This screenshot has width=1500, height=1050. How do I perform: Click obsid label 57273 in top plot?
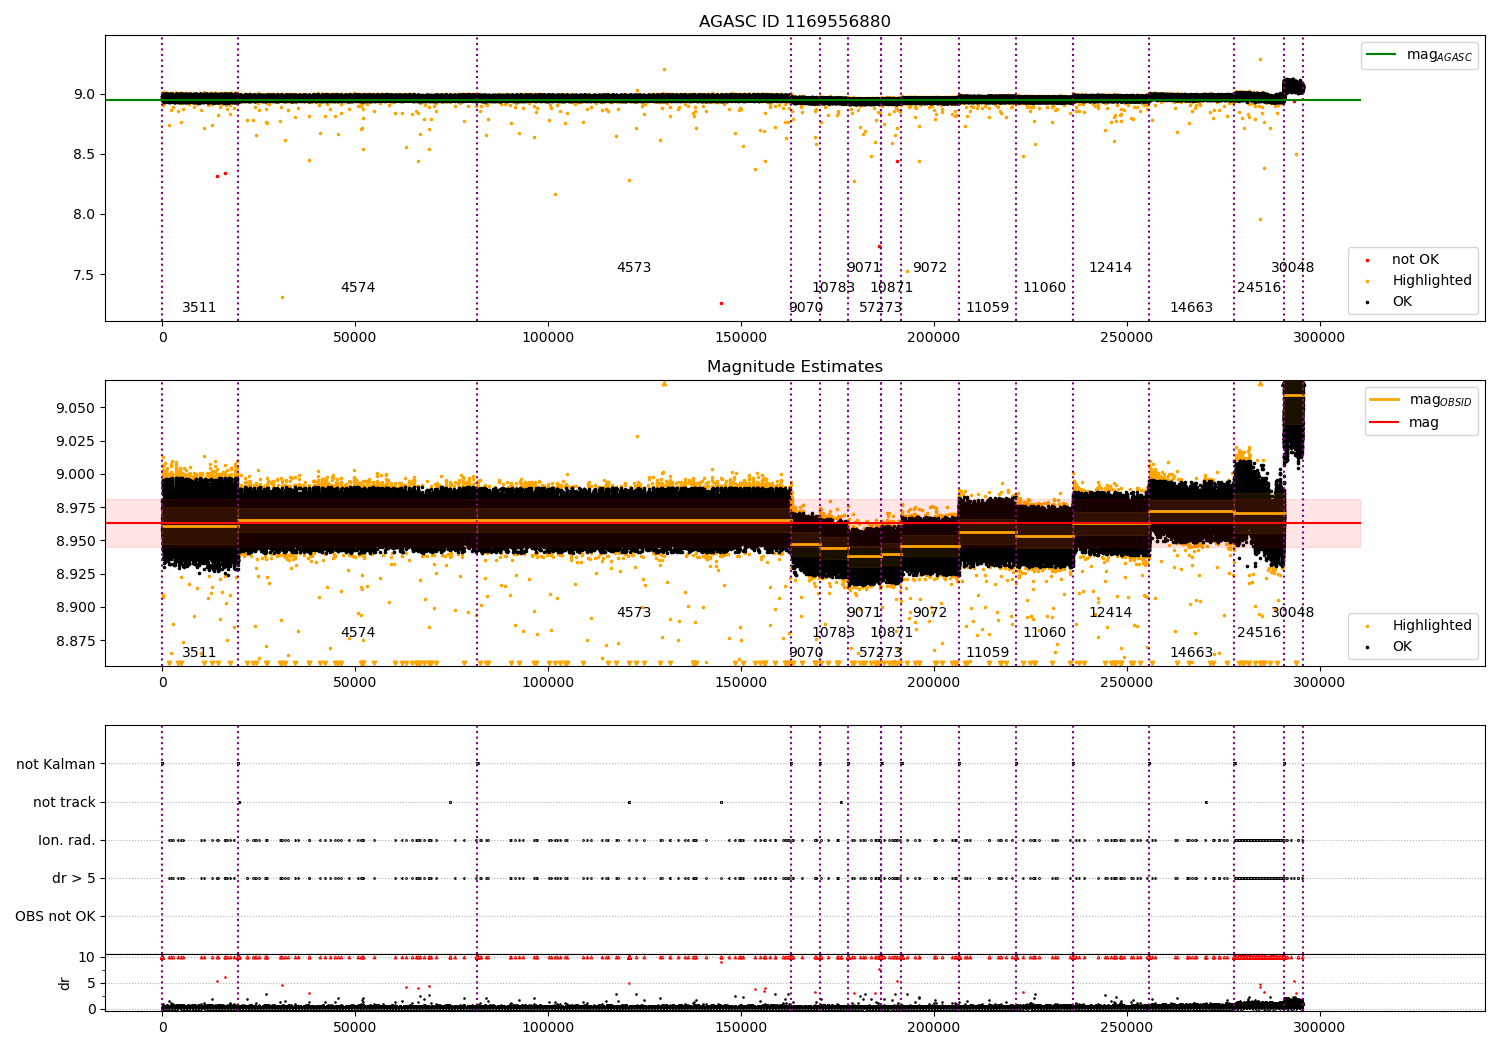[880, 308]
